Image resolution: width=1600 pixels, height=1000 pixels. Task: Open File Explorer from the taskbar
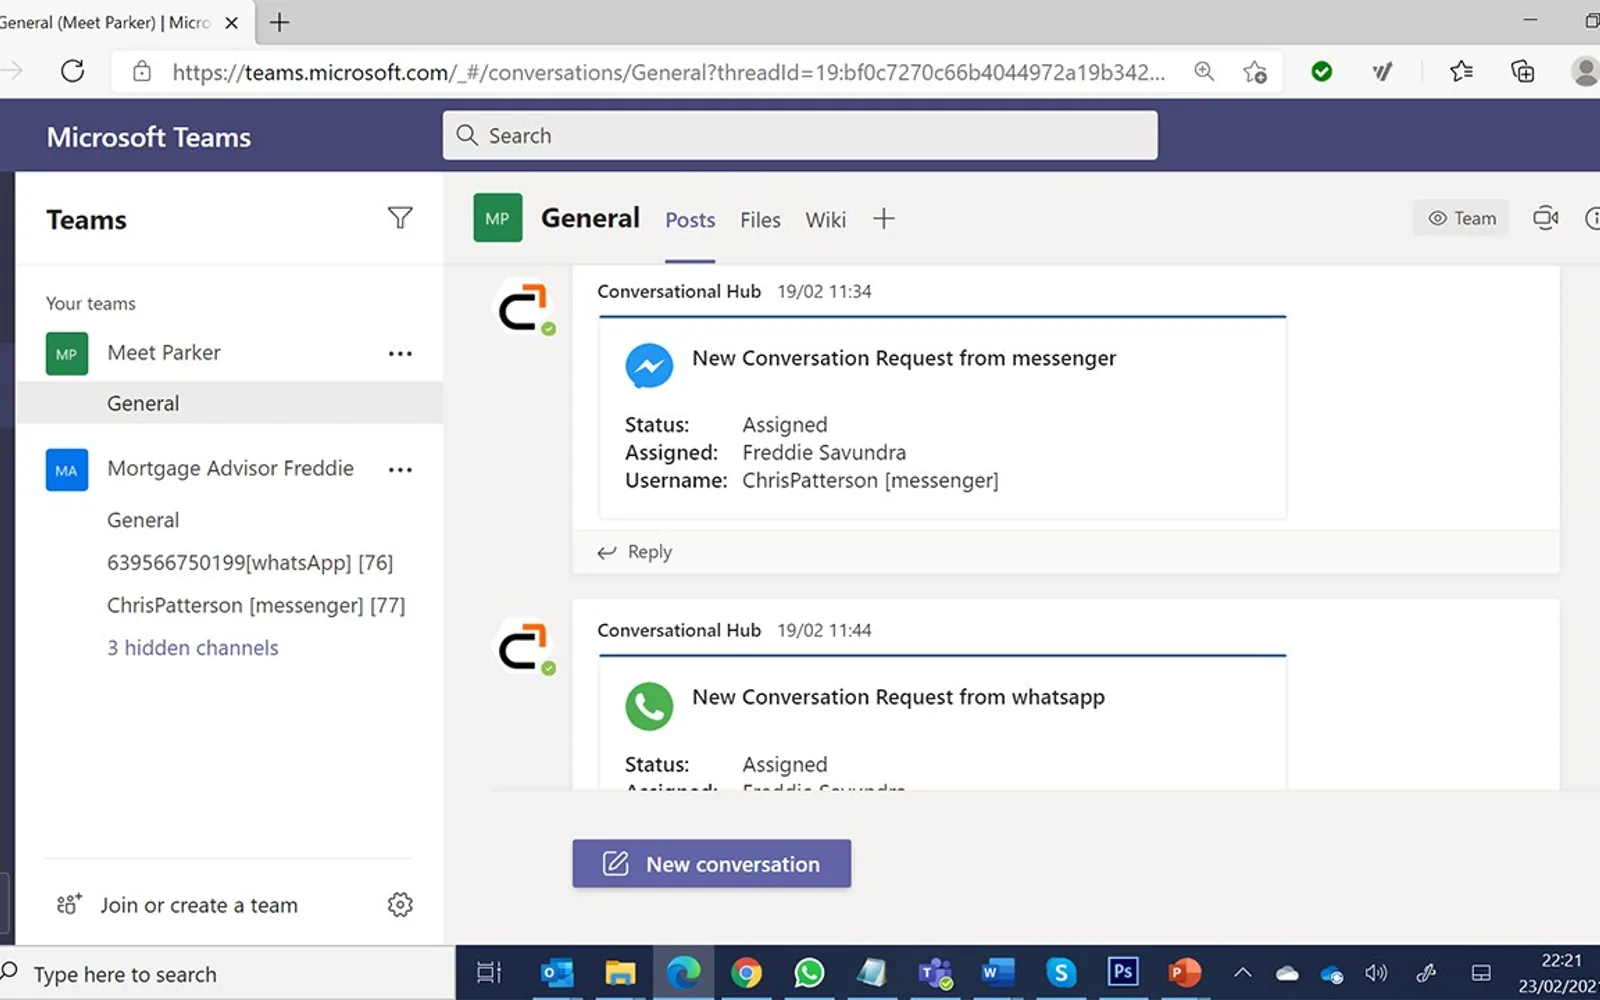pos(620,972)
